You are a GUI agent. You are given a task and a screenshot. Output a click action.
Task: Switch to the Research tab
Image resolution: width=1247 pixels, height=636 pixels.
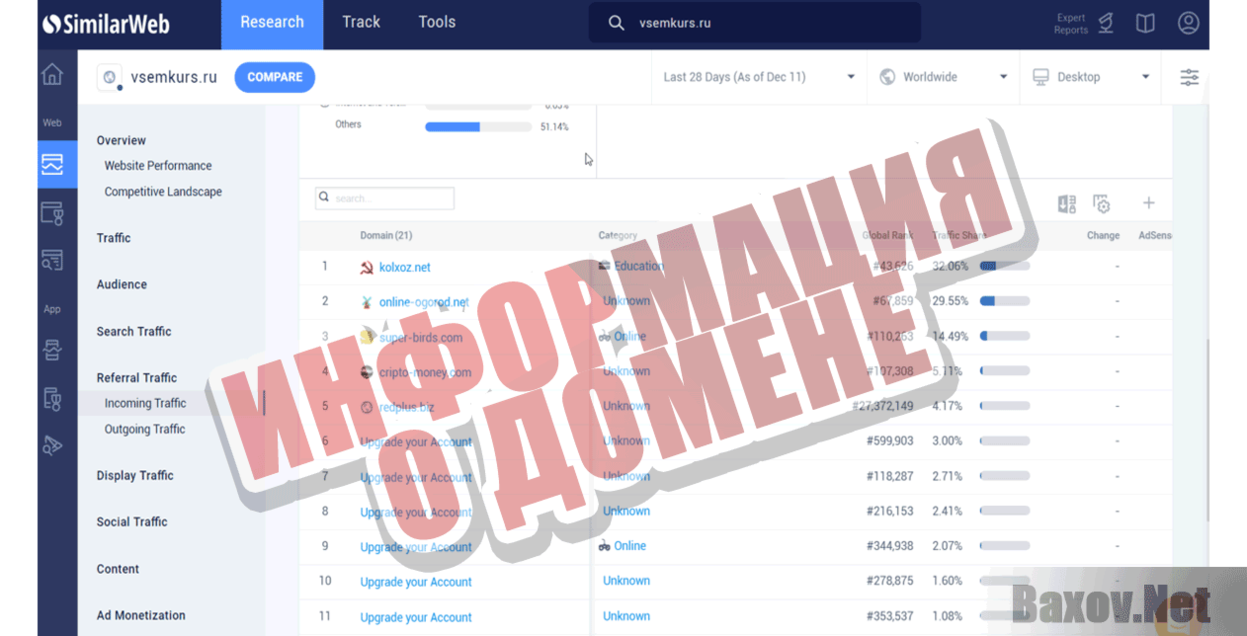click(272, 23)
